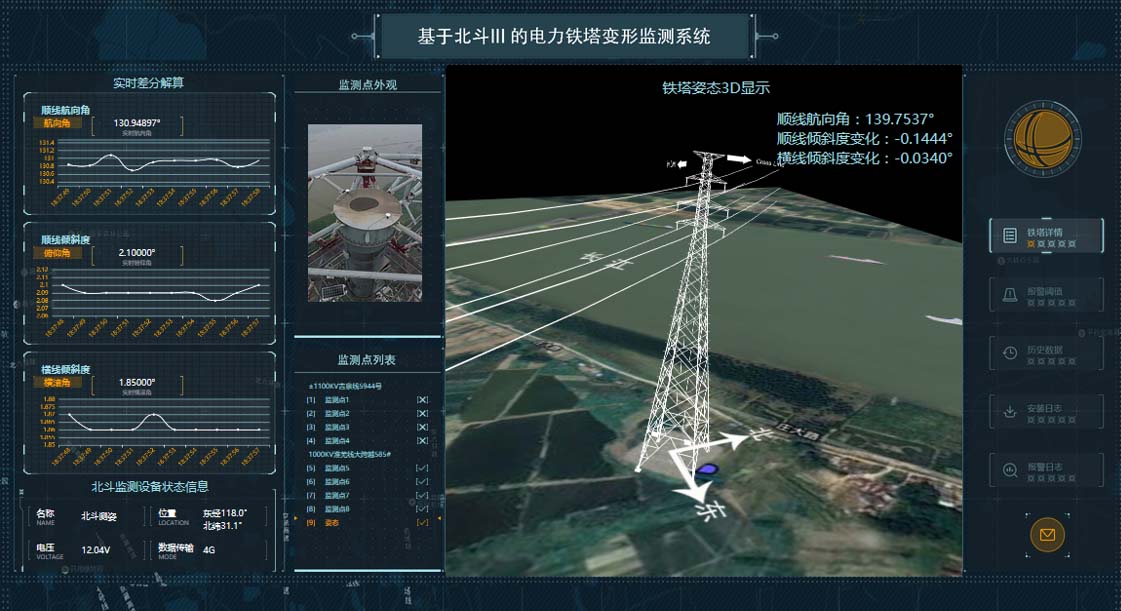This screenshot has width=1121, height=611.
Task: Click the 报警日志 search icon
Action: pyautogui.click(x=1009, y=468)
